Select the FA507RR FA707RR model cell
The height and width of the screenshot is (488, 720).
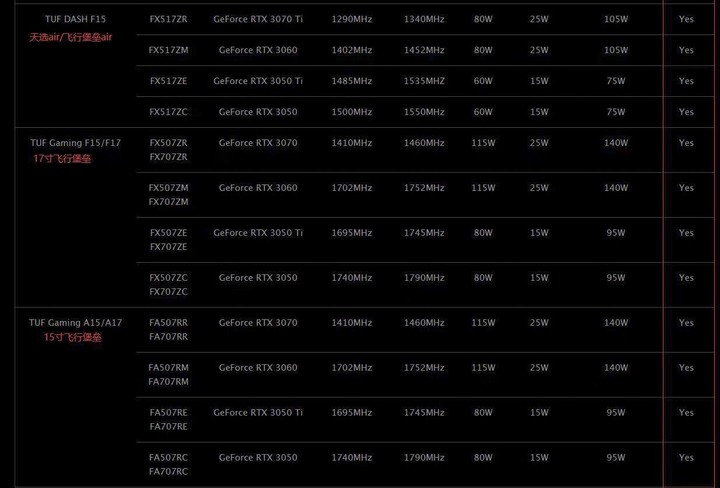[x=169, y=330]
